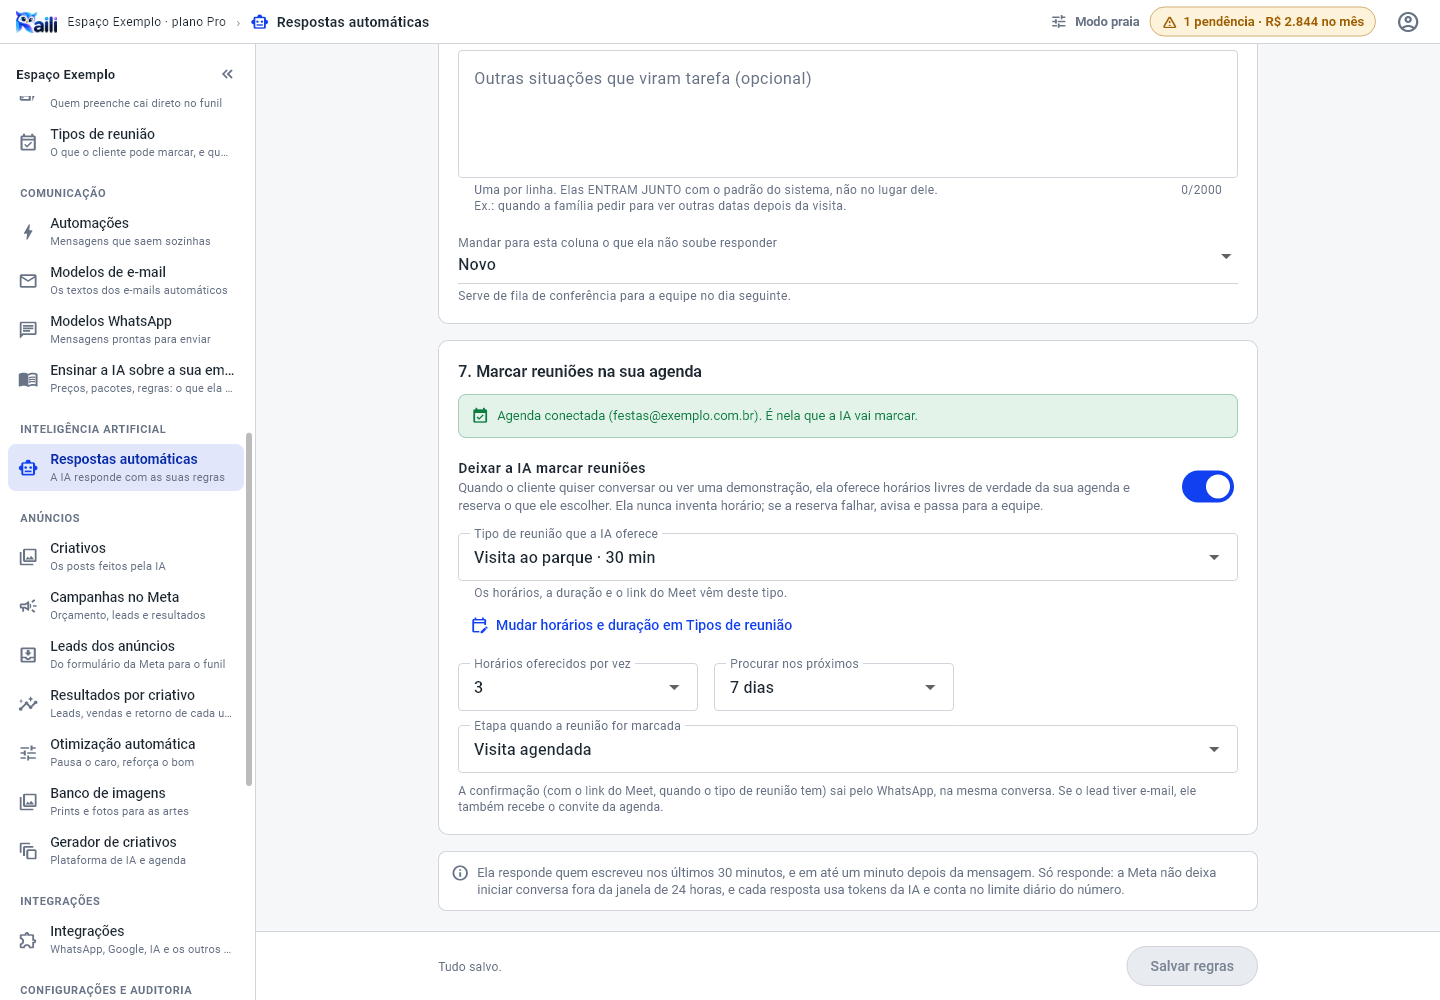Click the INTELIGÊNCIA ARTIFICIAL section label
This screenshot has height=1000, width=1440.
click(93, 429)
